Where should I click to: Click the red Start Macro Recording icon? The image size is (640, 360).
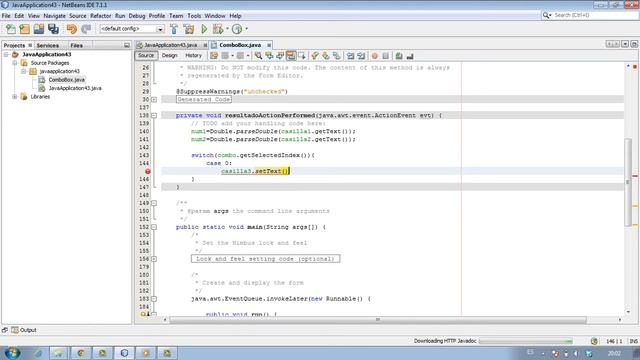[375, 56]
